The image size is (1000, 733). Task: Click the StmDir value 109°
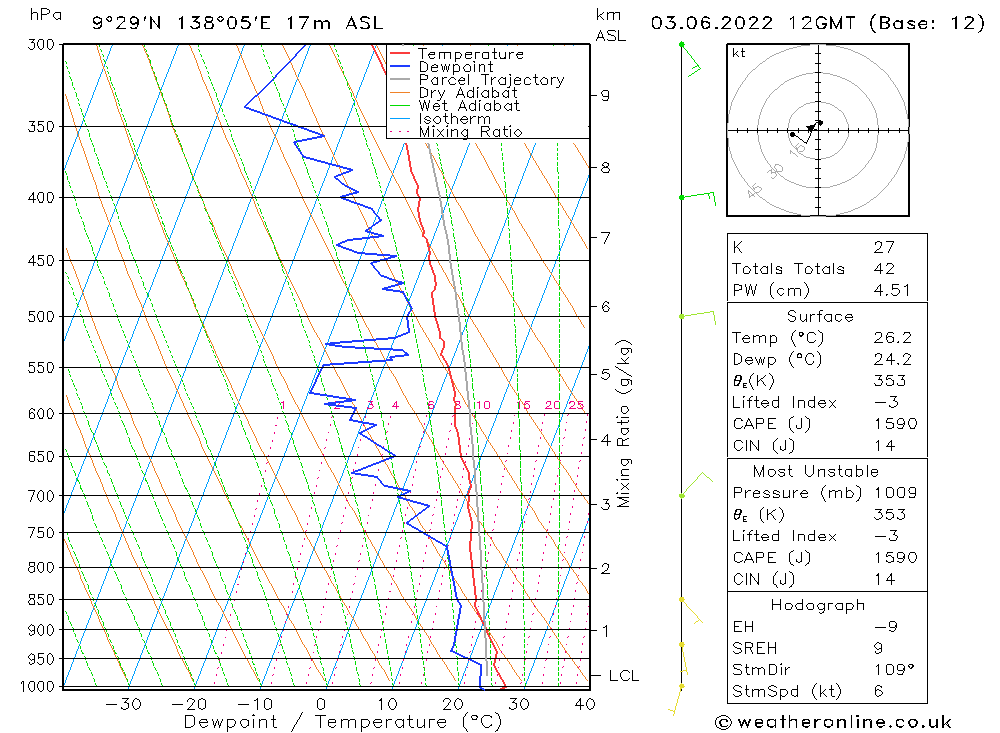point(893,670)
